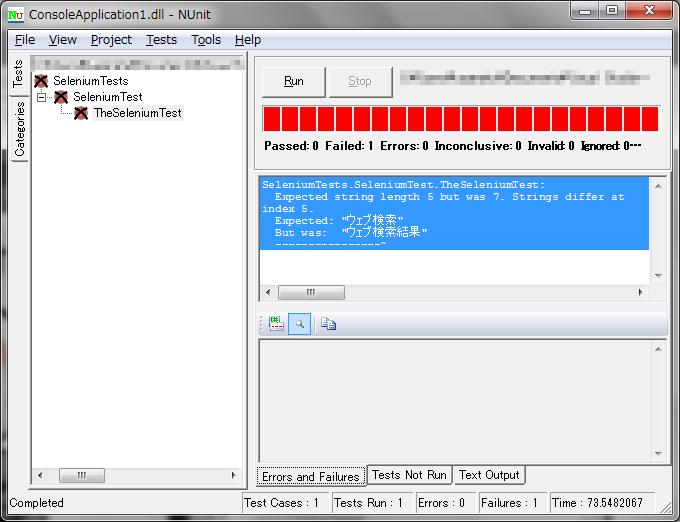
Task: Click the failed icon beside TheSeleniumTest
Action: [x=81, y=113]
